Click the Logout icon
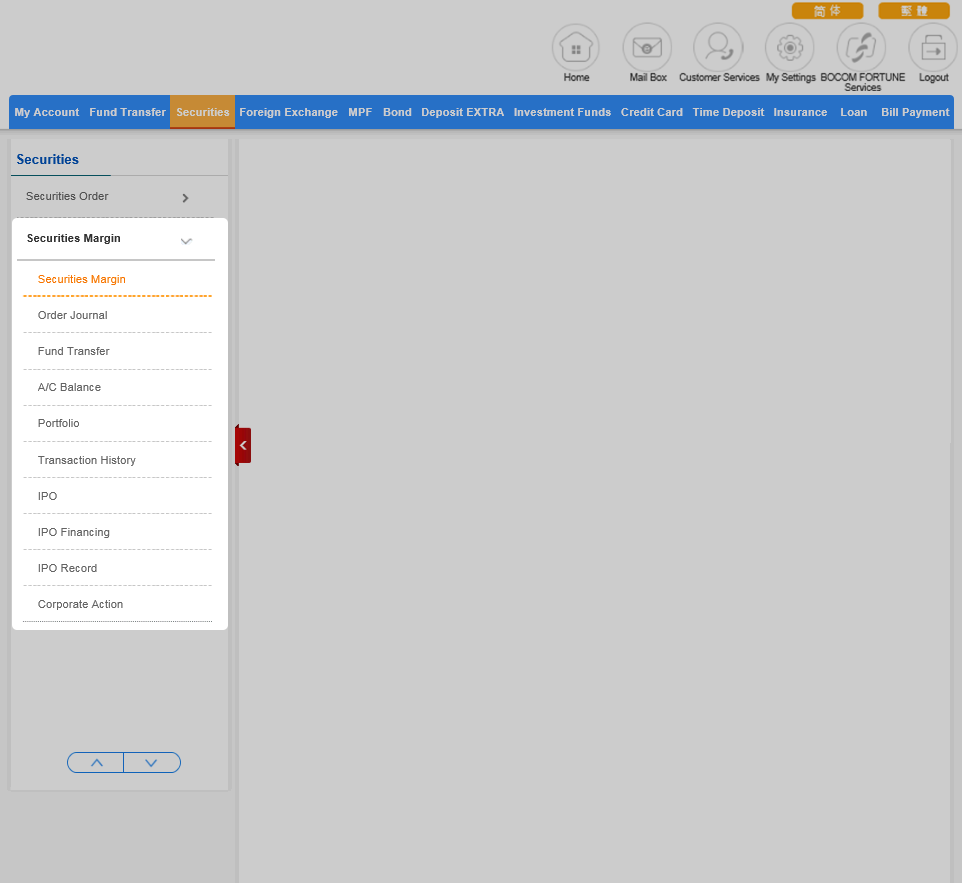The image size is (962, 883). [x=932, y=48]
